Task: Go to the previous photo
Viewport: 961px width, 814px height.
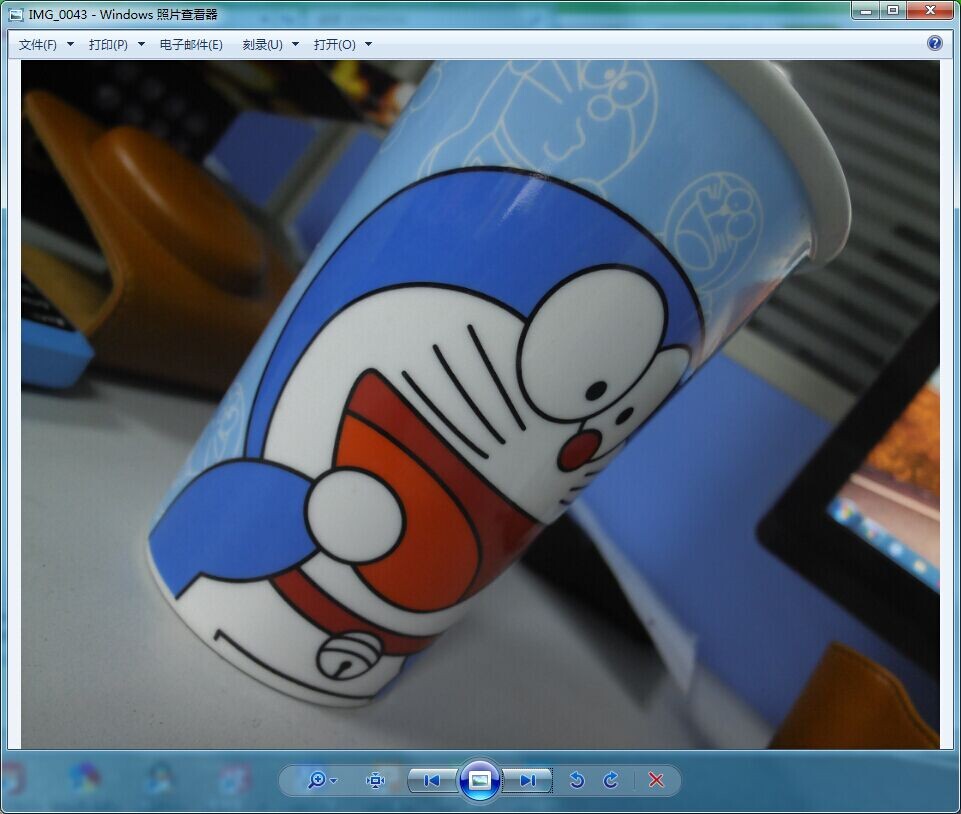Action: [432, 780]
